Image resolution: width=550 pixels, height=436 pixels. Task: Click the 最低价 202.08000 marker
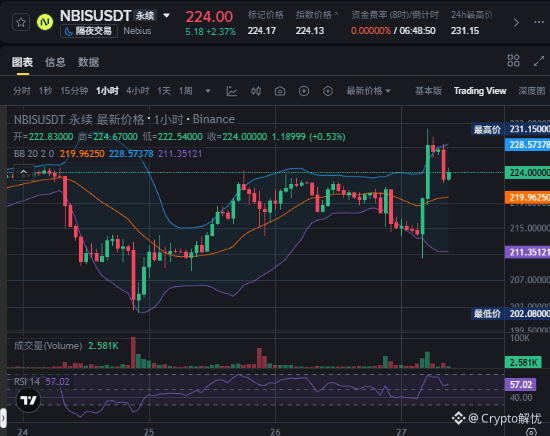point(510,314)
